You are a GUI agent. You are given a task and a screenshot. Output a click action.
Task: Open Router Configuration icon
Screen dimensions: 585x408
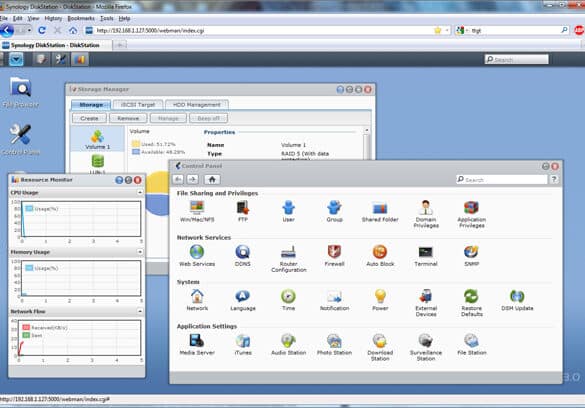point(288,258)
